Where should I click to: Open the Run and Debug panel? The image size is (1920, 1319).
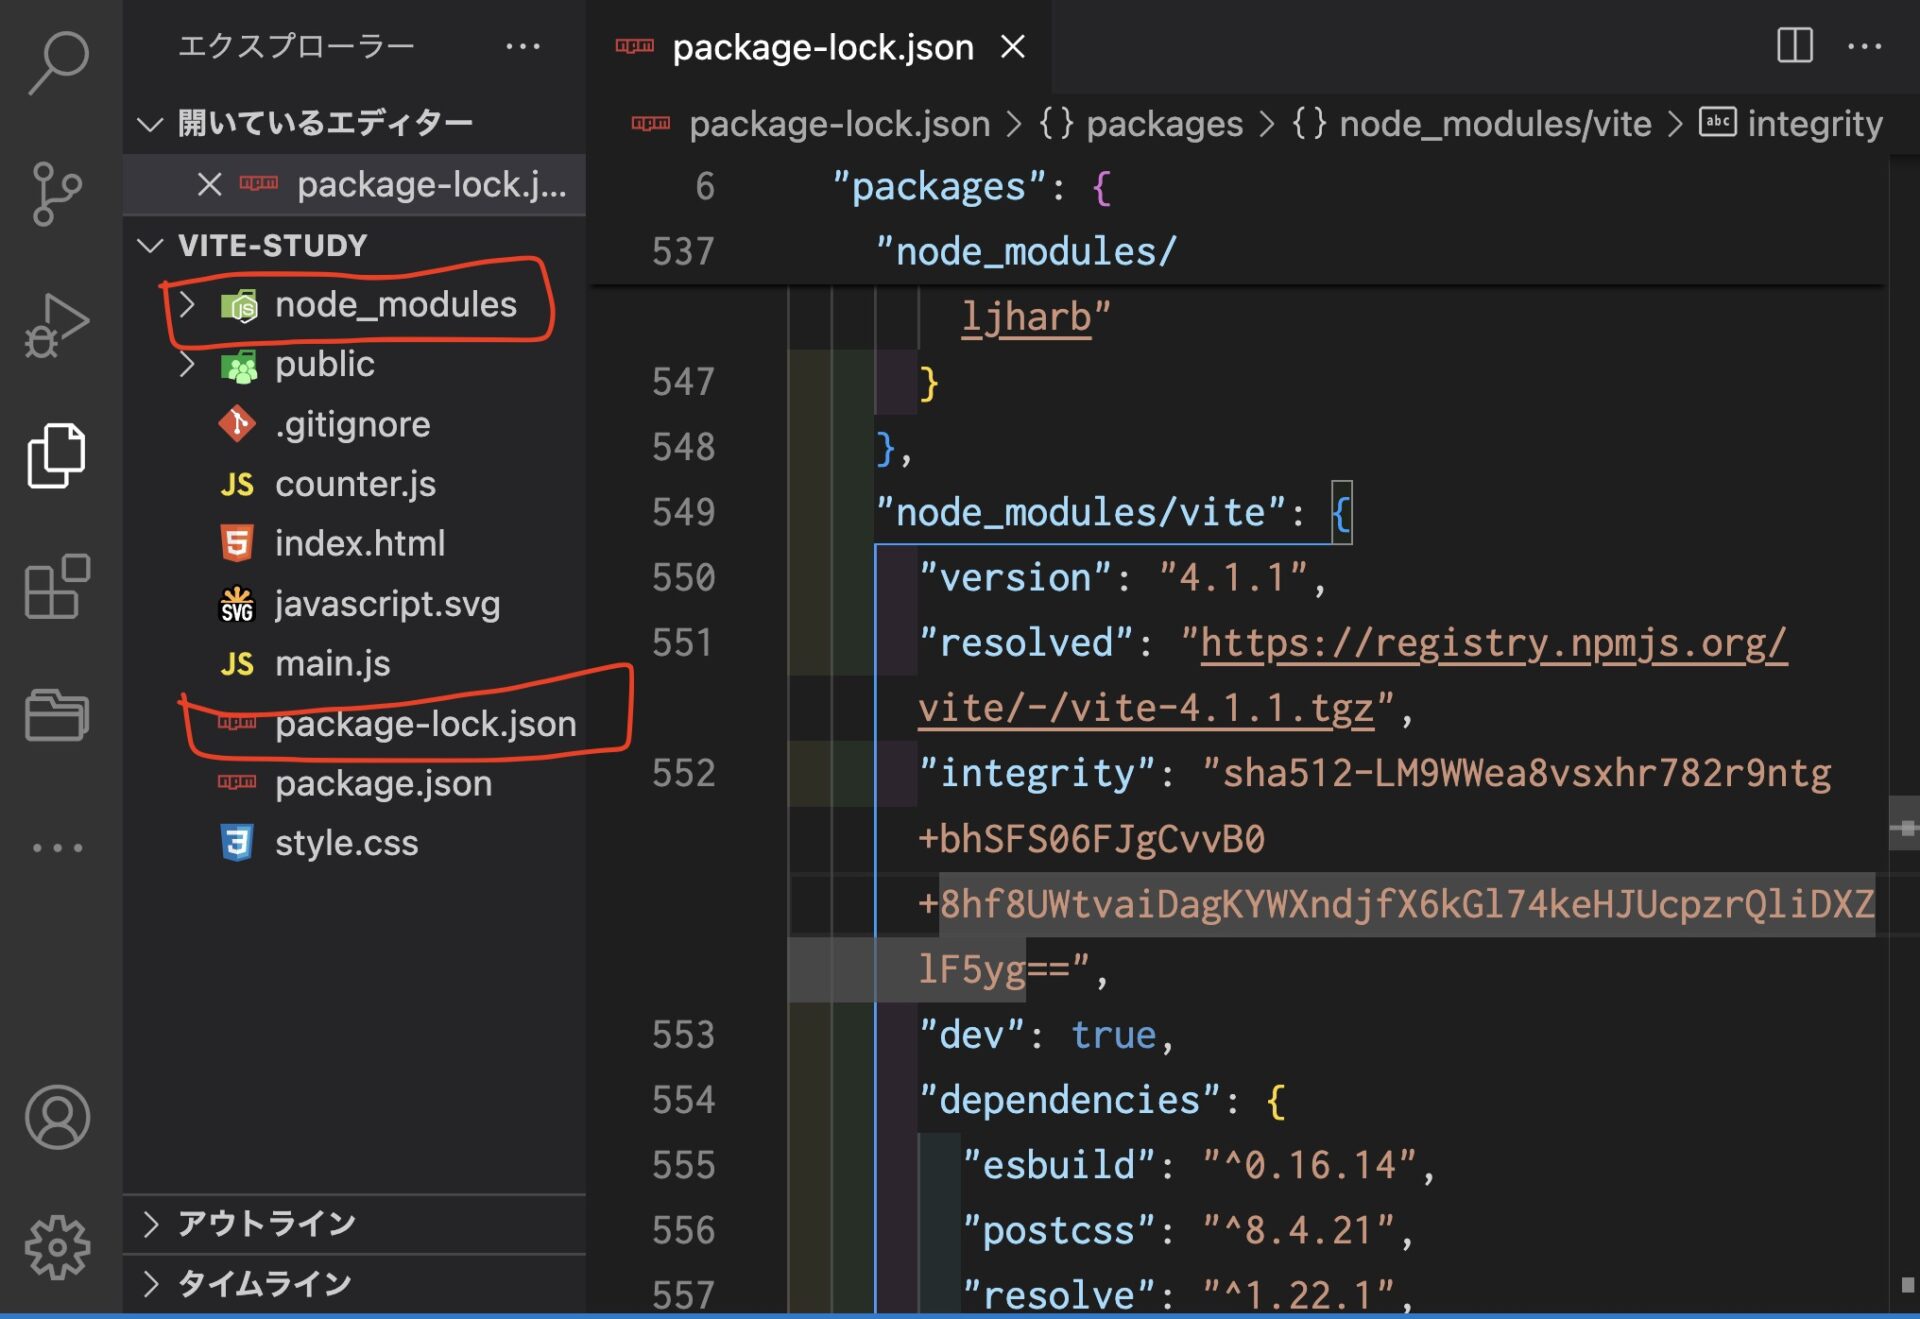point(55,325)
